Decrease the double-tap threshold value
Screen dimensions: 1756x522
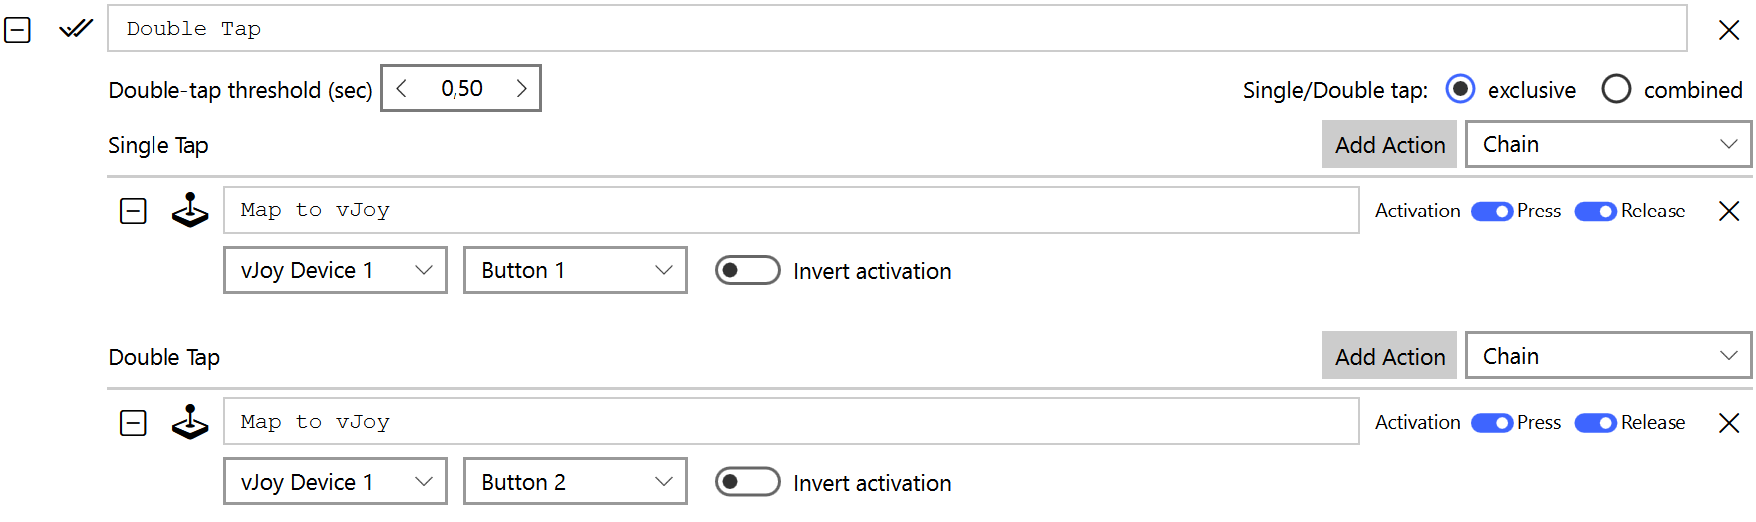point(402,89)
